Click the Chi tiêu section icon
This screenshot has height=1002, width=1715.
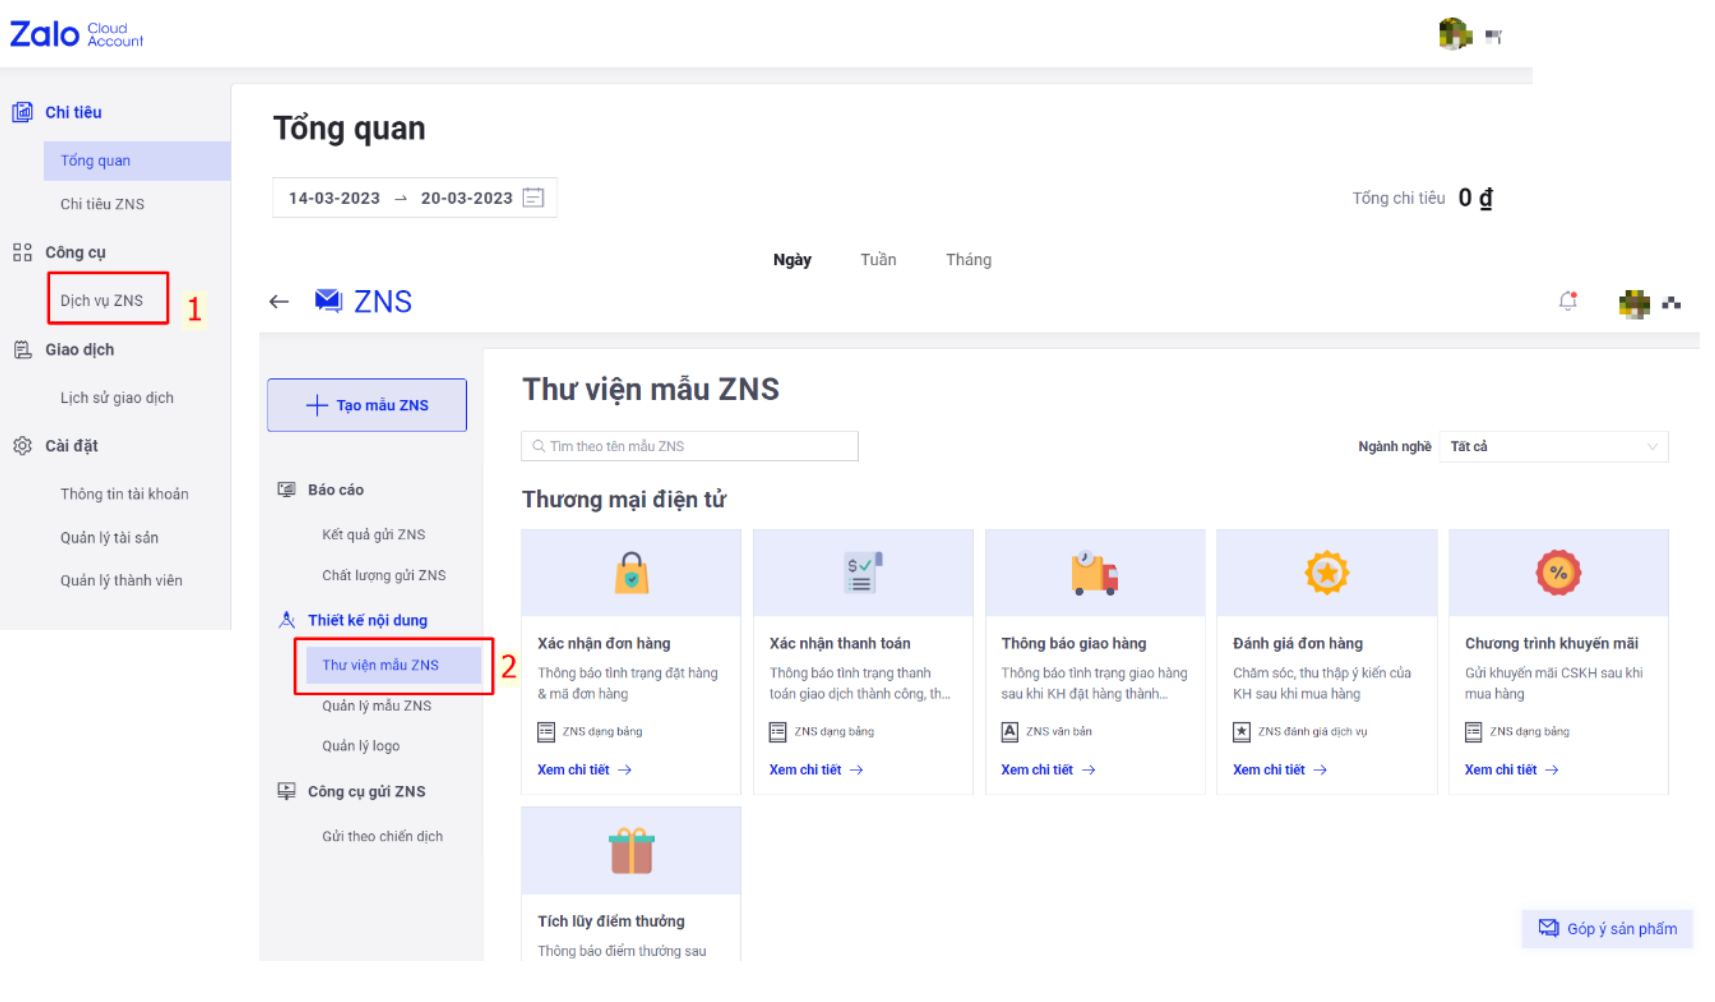click(22, 112)
